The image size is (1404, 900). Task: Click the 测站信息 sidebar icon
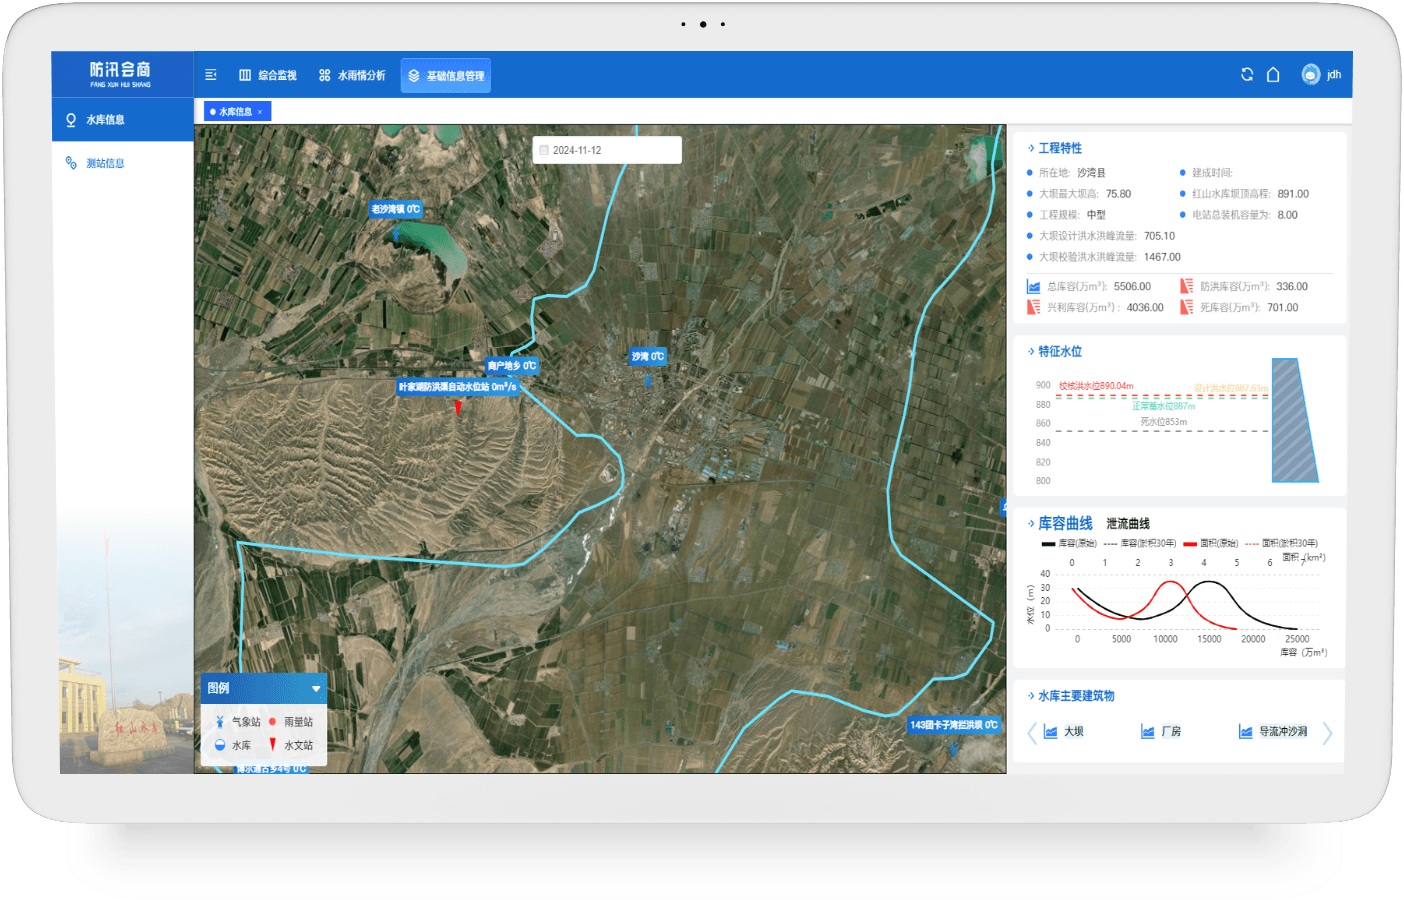71,163
